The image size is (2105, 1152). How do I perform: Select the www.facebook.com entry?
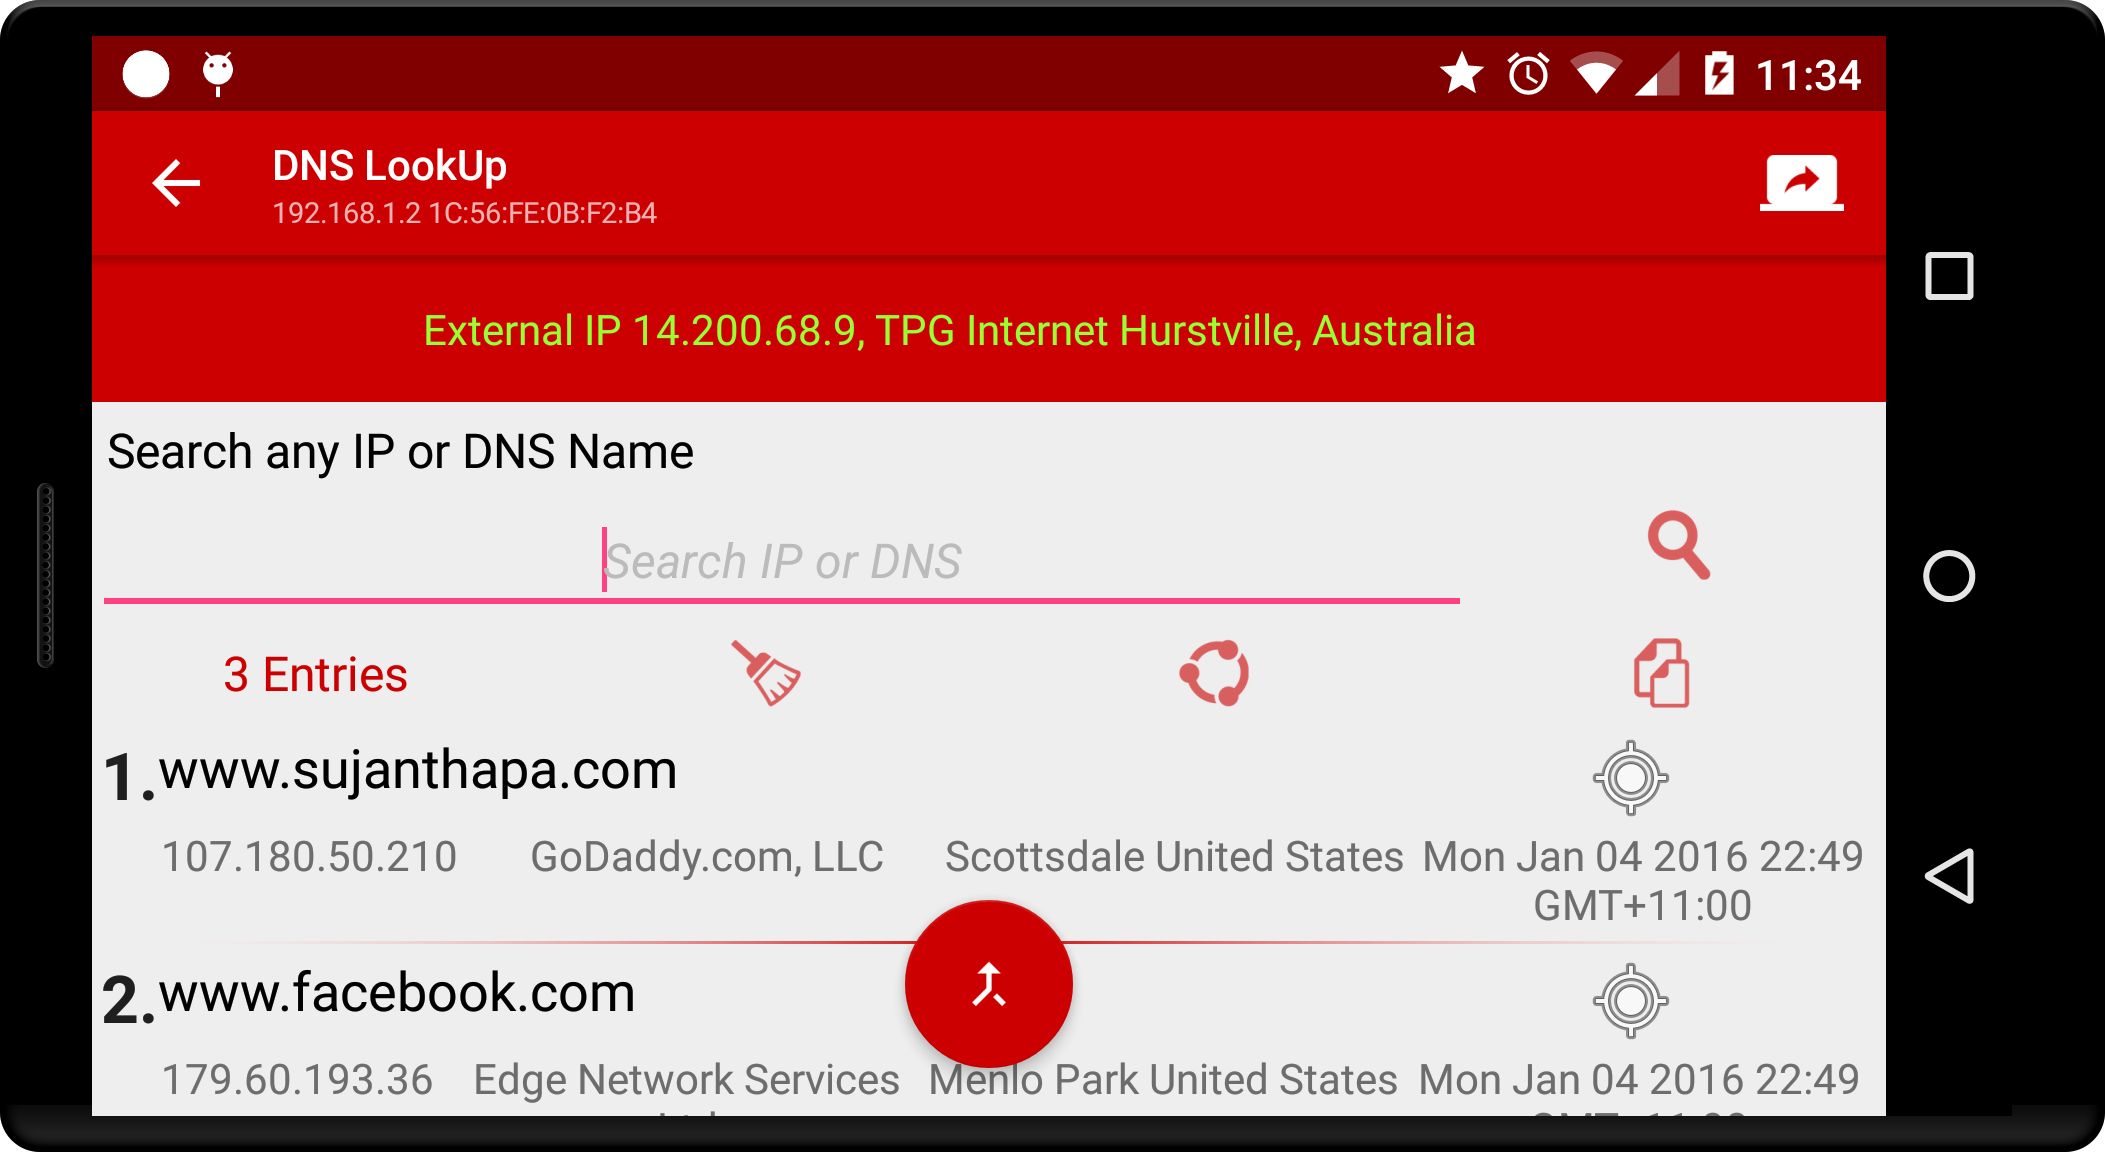pyautogui.click(x=397, y=993)
